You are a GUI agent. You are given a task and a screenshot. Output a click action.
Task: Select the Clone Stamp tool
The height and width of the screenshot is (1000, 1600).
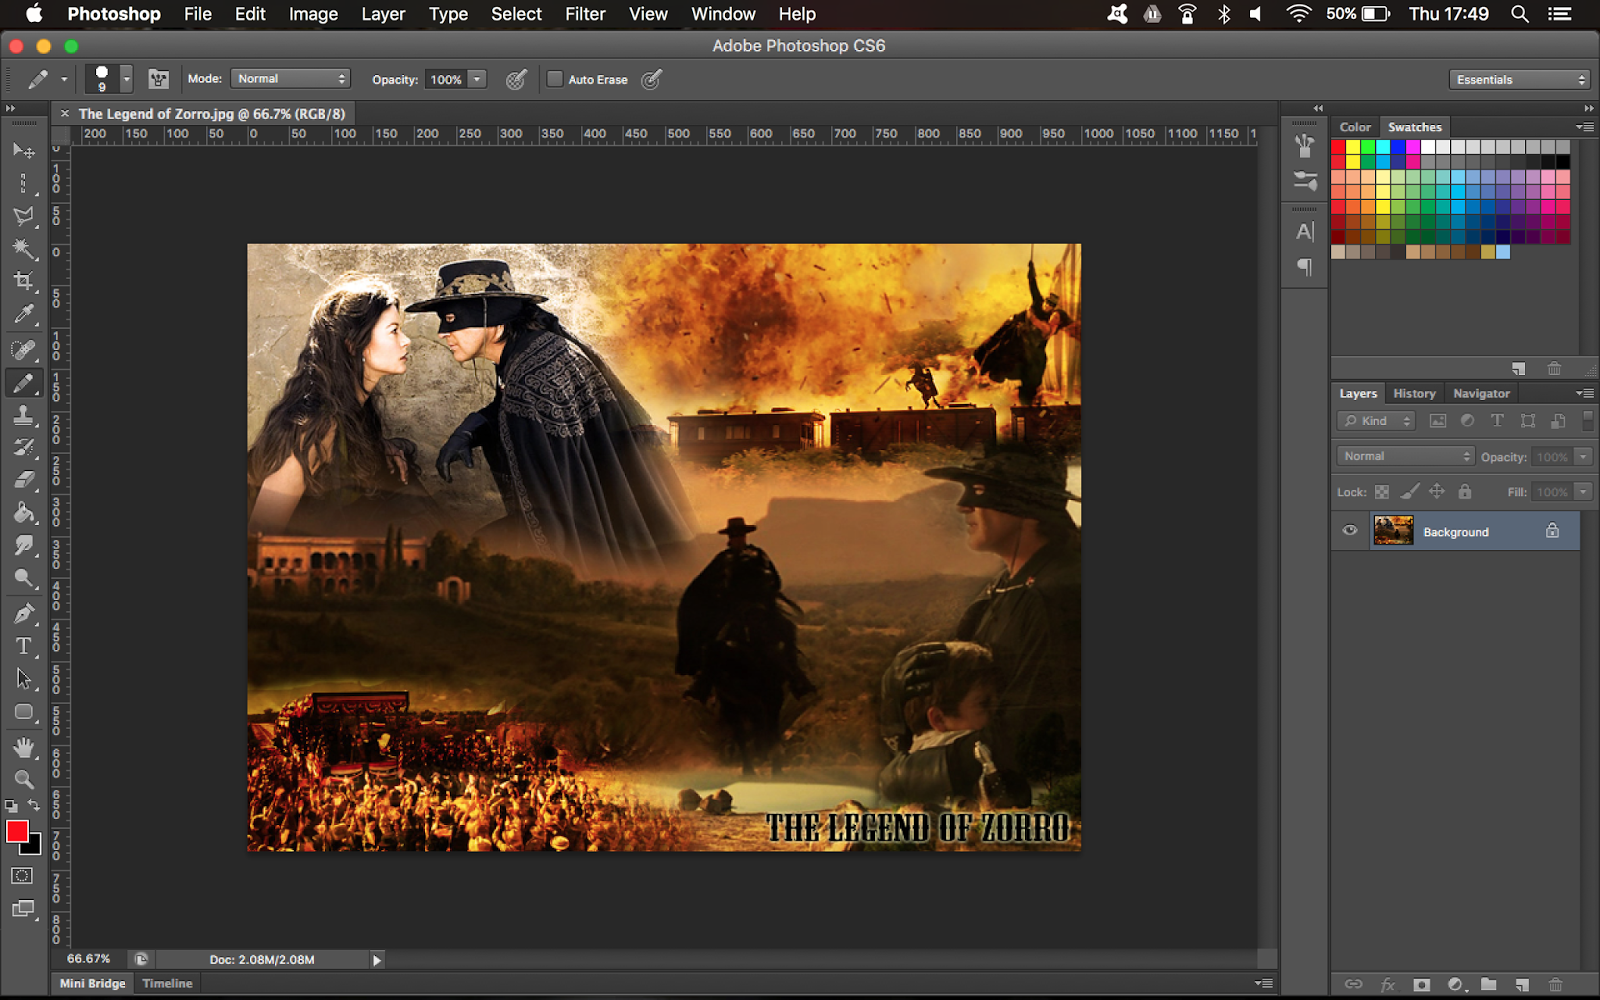(23, 415)
